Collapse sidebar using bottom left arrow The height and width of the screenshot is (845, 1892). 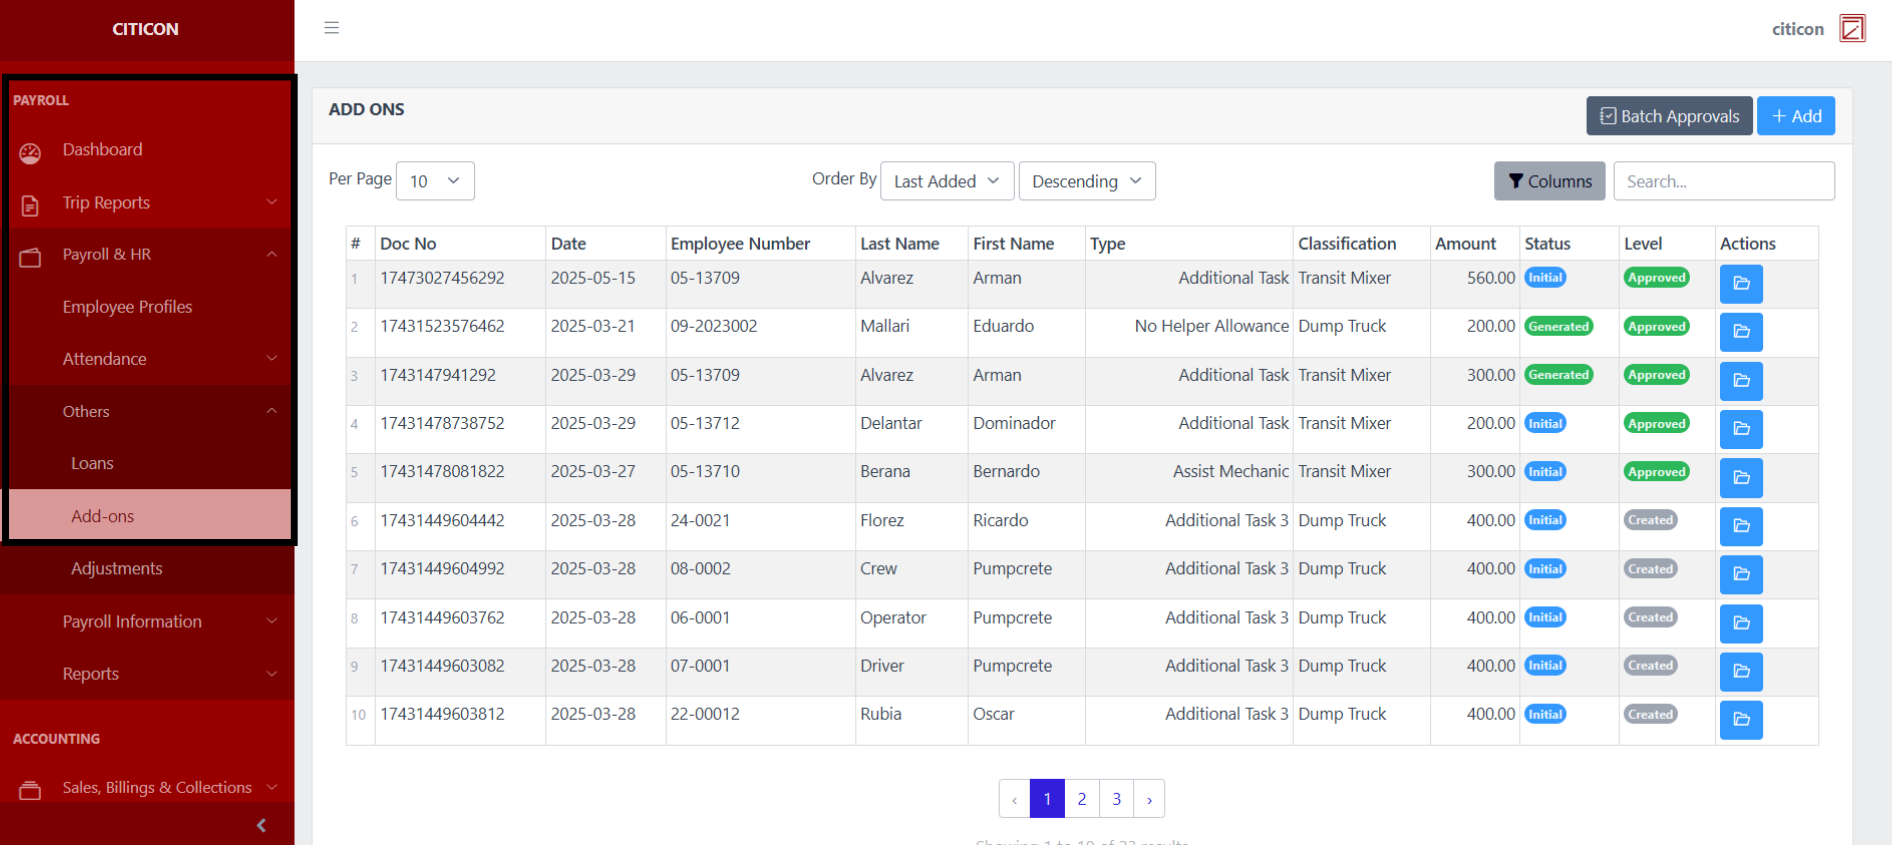[x=261, y=825]
